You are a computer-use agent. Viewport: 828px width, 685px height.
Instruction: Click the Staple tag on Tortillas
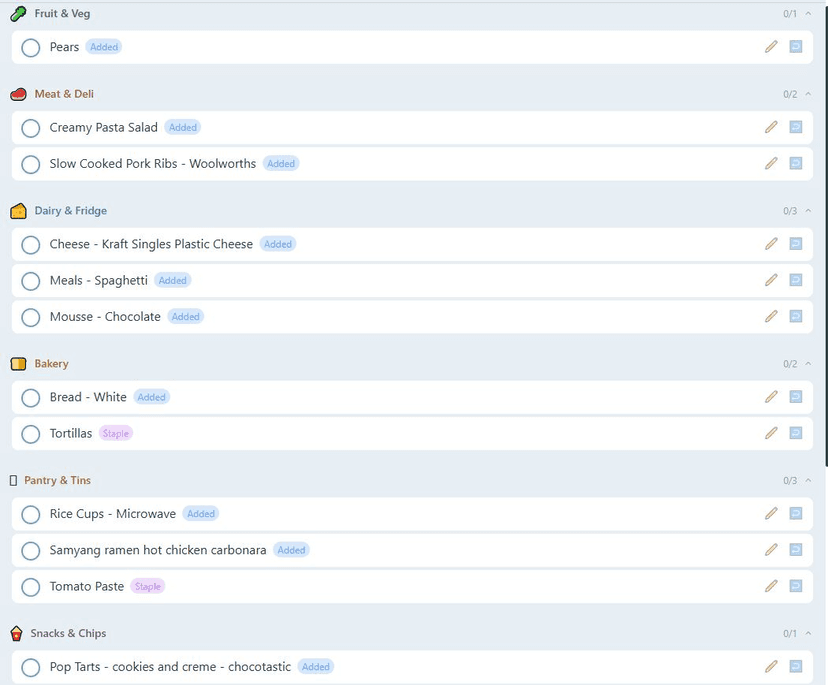pos(115,434)
